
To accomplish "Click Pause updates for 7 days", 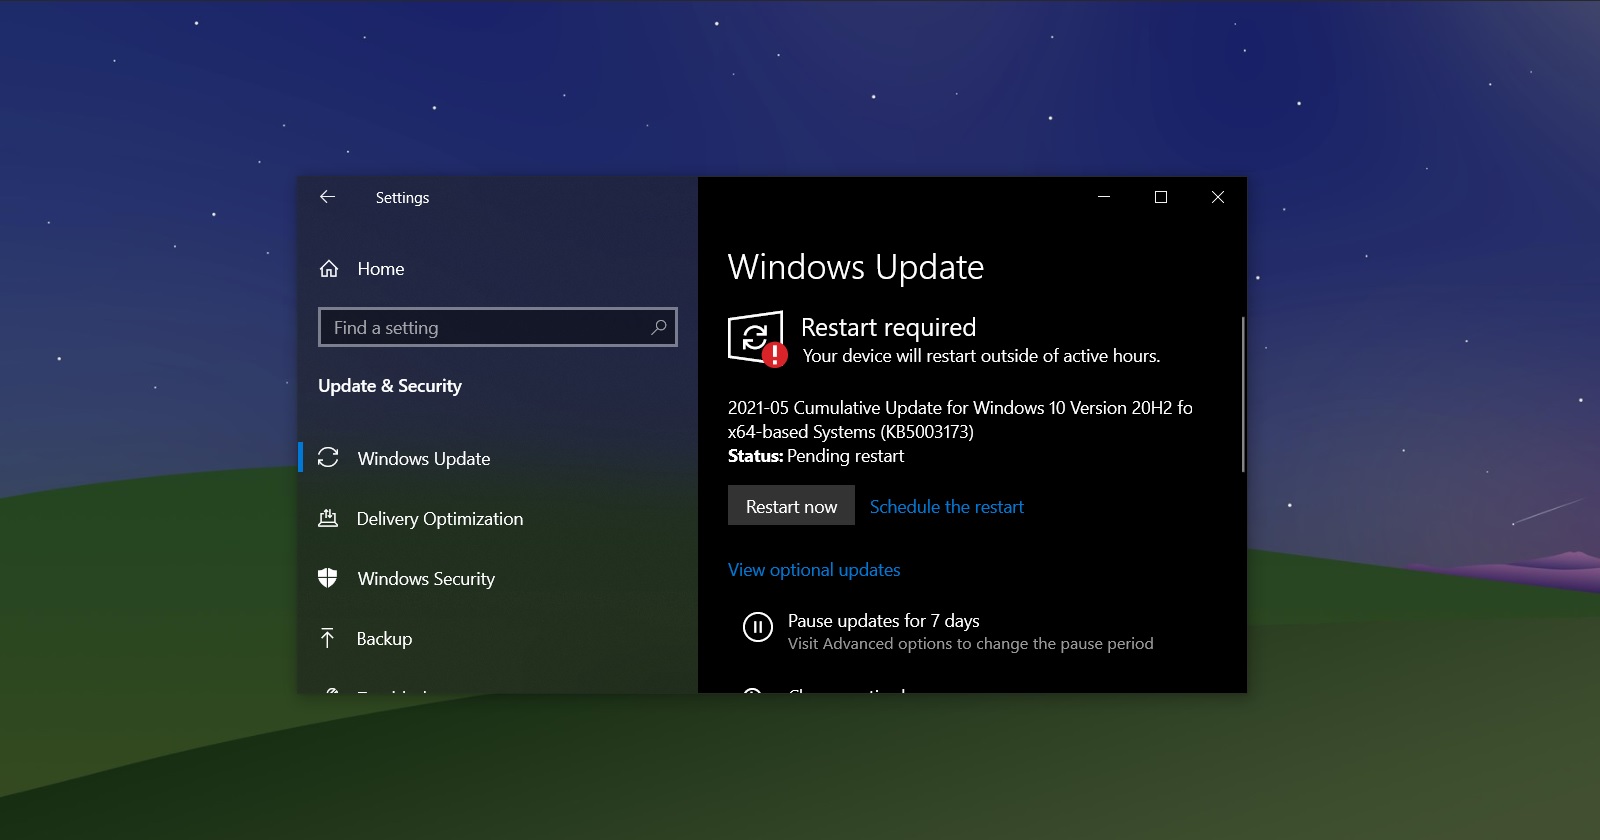I will [x=883, y=621].
